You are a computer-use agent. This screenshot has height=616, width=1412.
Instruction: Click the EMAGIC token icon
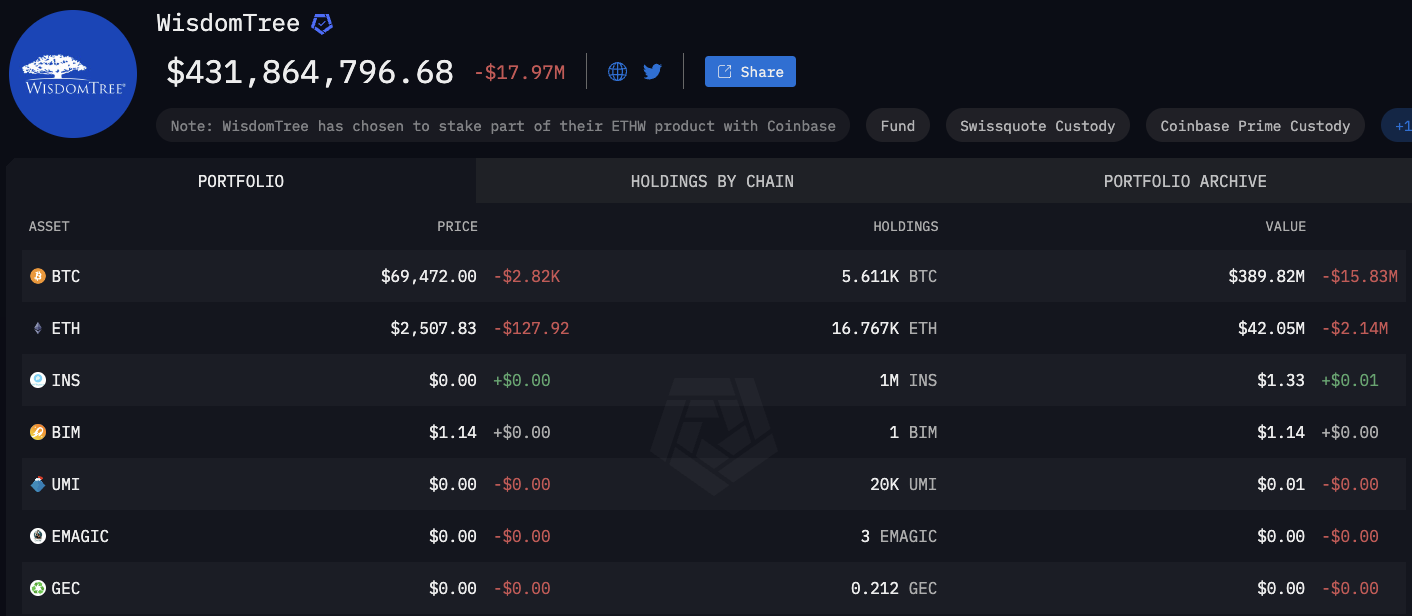coord(38,536)
